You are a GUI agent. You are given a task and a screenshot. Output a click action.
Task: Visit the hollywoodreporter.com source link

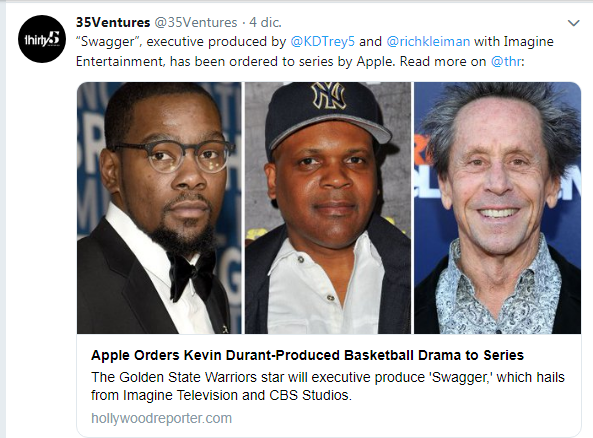[x=161, y=418]
